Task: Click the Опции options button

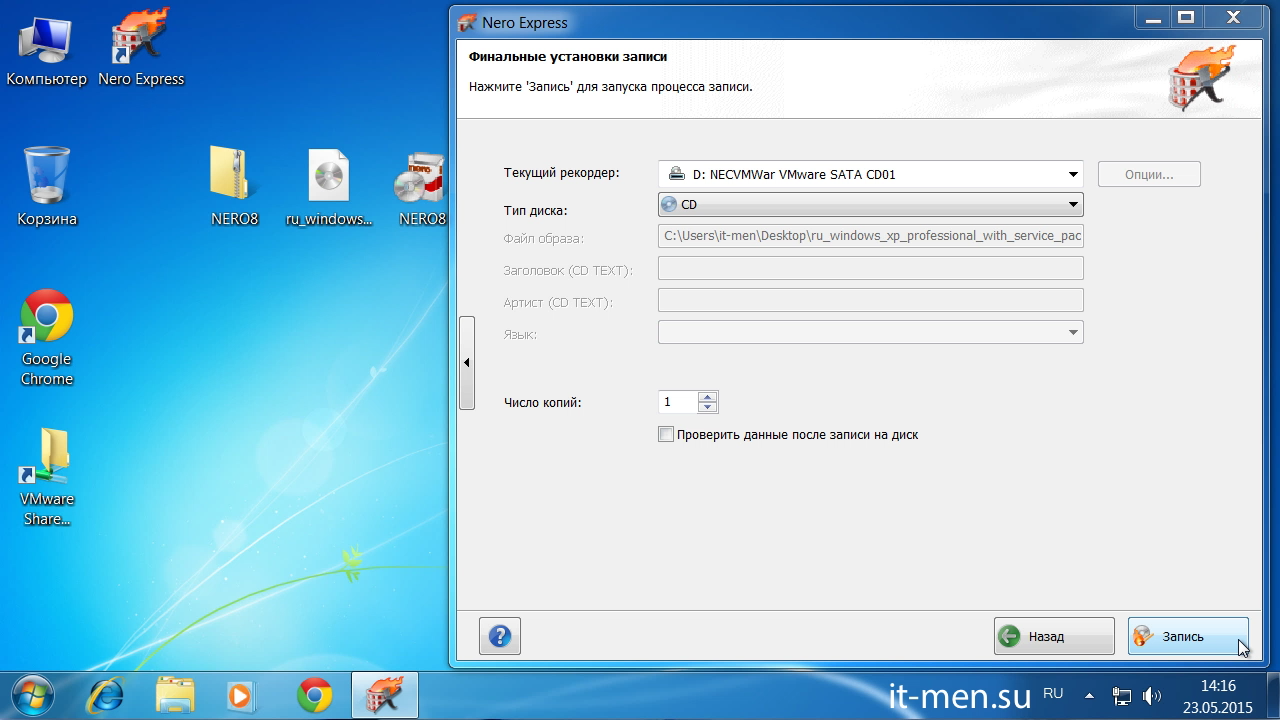Action: click(1149, 174)
